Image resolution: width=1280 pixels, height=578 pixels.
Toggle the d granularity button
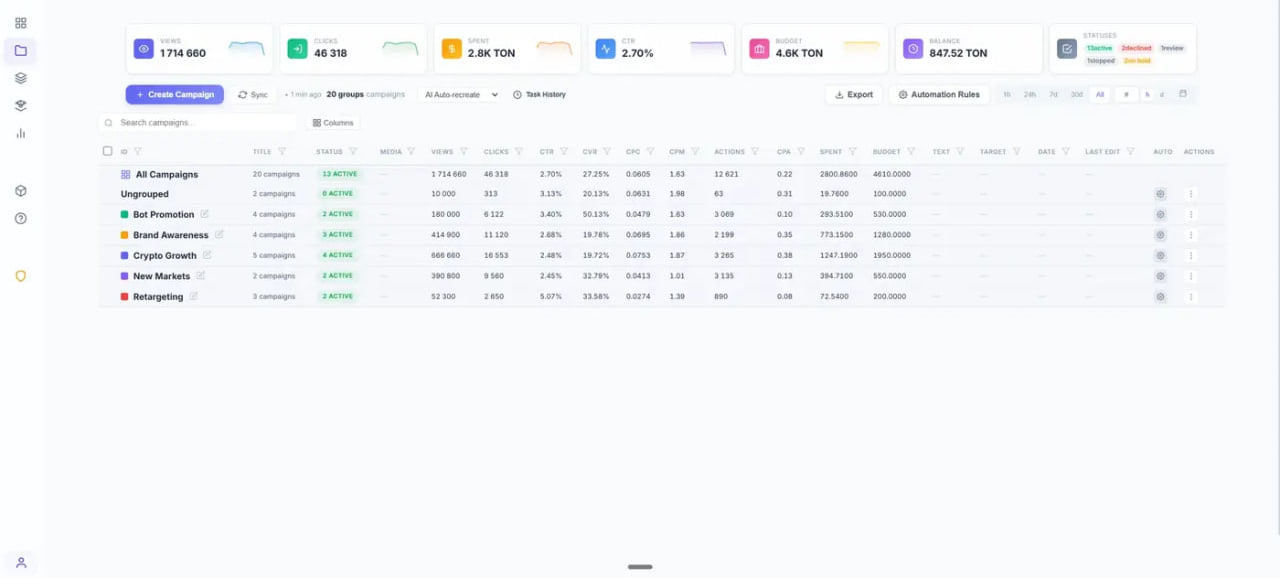click(1161, 94)
